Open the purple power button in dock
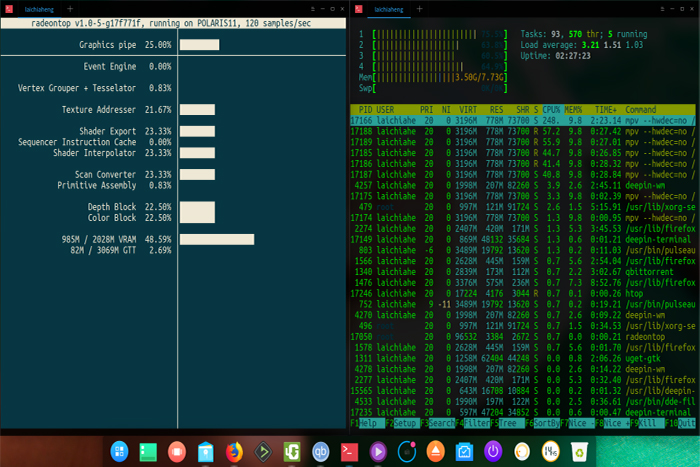Screen dimensions: 700x467 click(x=493, y=452)
